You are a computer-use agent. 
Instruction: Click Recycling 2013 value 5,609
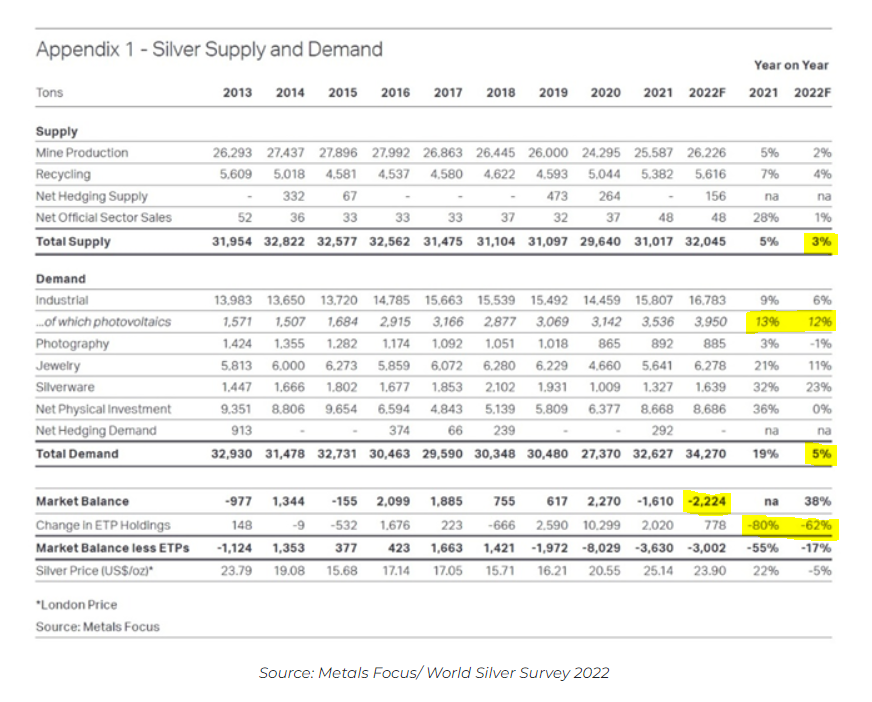coord(236,175)
